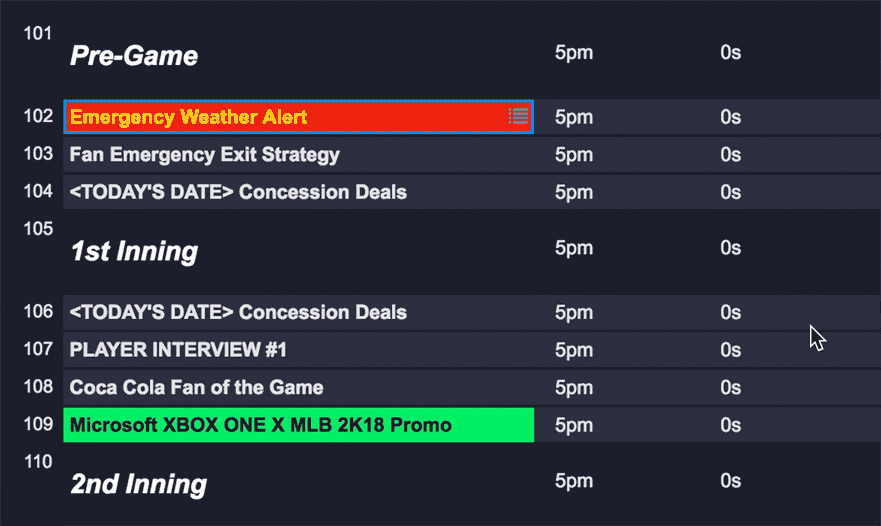
Task: Select the red Emergency Weather Alert item
Action: [x=188, y=117]
